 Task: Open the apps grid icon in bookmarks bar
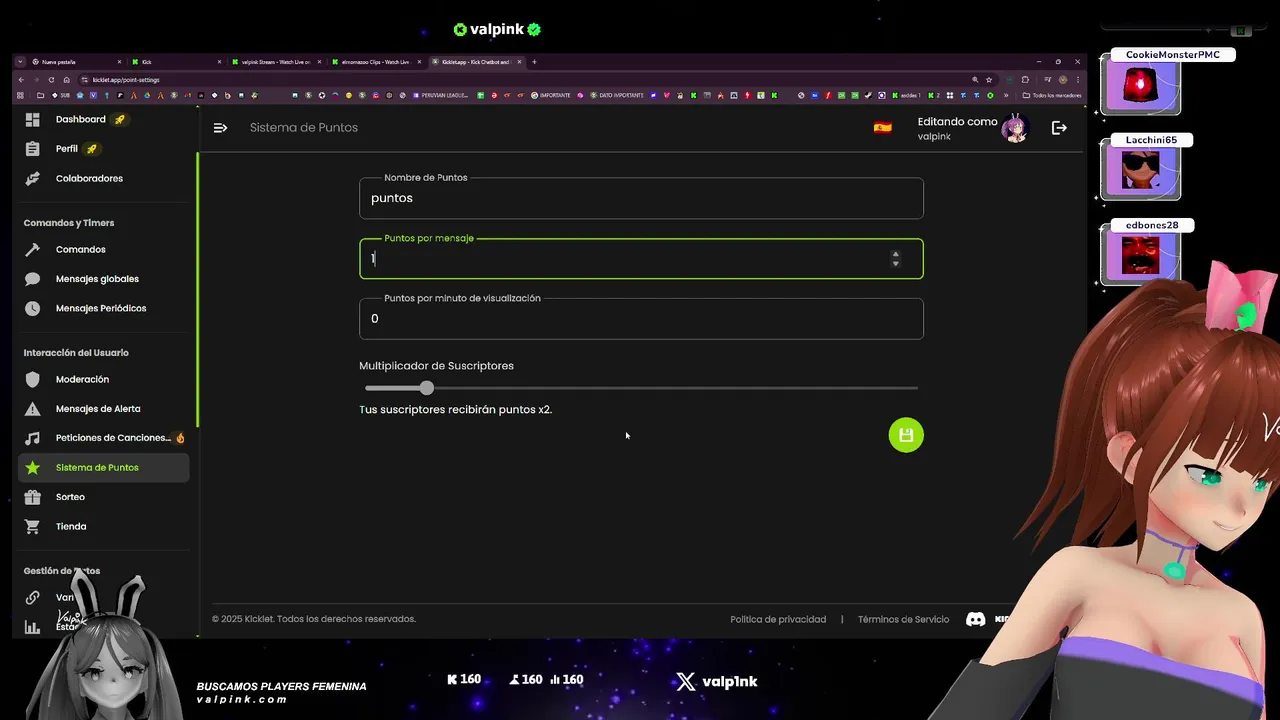(x=20, y=95)
